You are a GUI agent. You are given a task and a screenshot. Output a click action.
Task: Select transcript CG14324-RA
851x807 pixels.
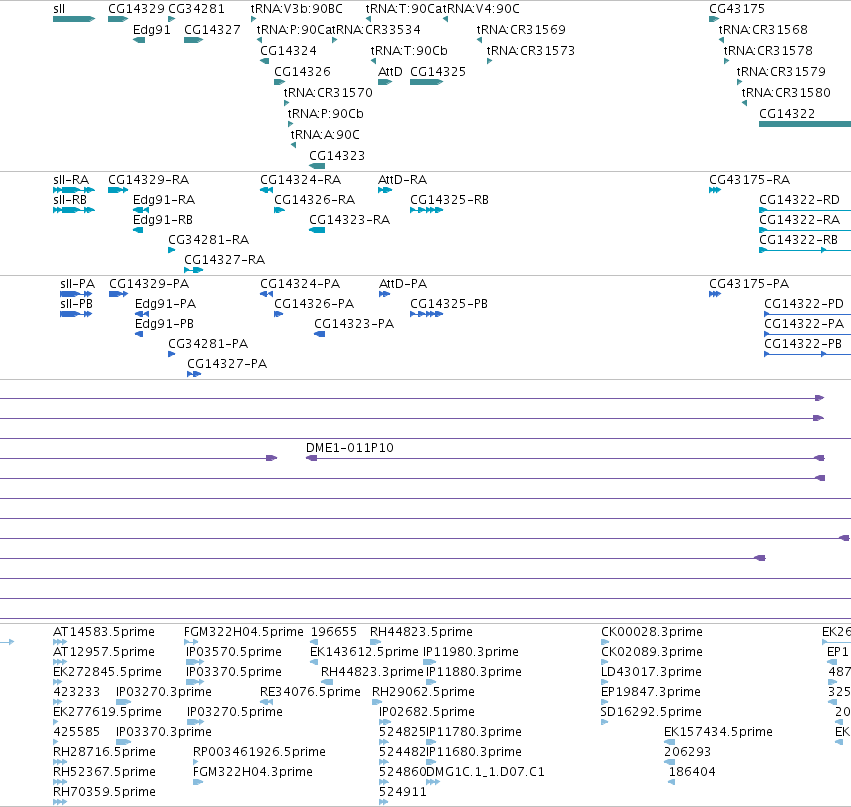(266, 190)
